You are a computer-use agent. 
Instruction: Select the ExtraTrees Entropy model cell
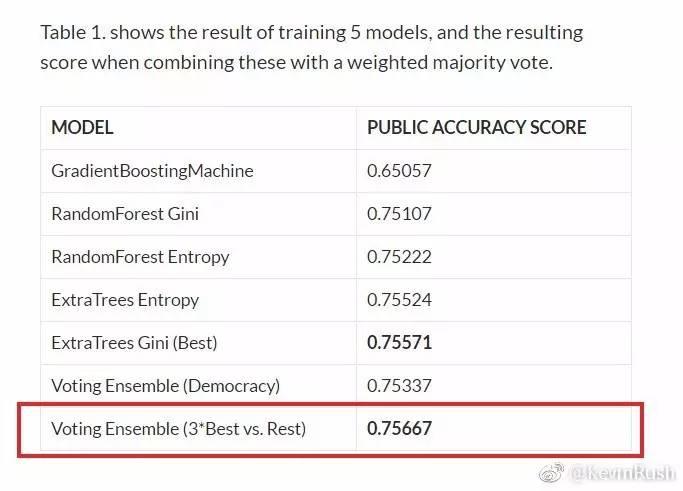[125, 300]
